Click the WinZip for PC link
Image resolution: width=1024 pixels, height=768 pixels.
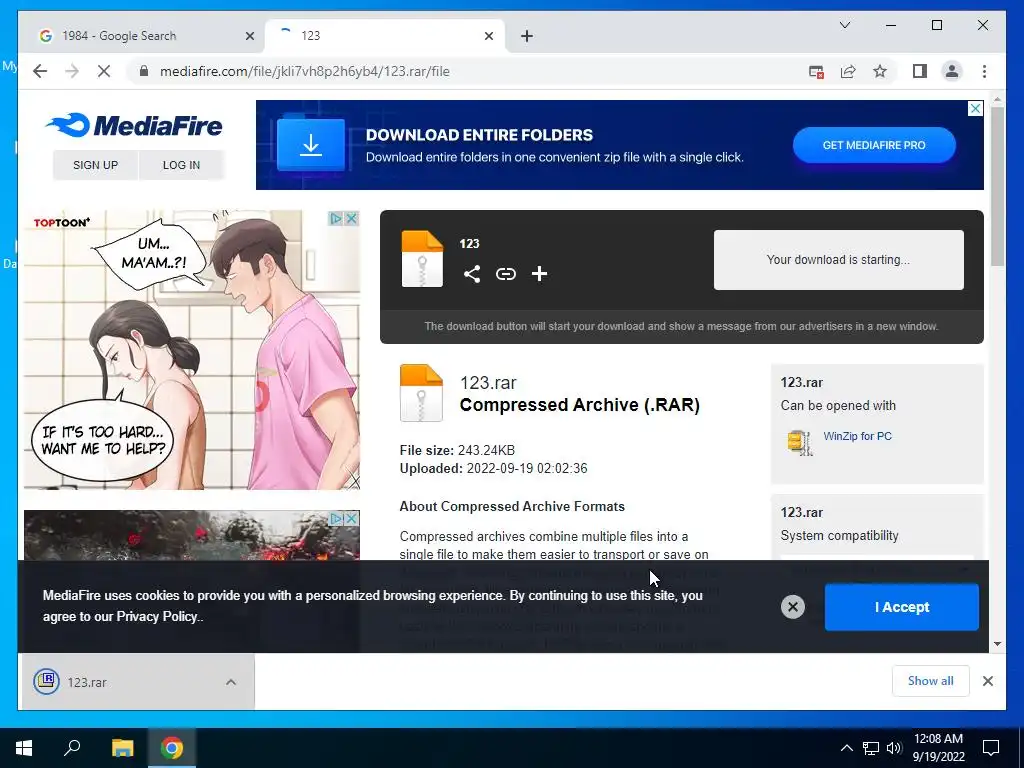[857, 436]
